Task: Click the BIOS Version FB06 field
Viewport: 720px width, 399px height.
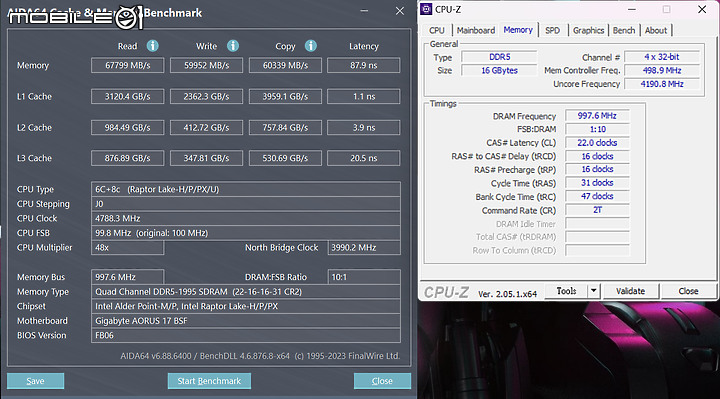Action: (246, 335)
